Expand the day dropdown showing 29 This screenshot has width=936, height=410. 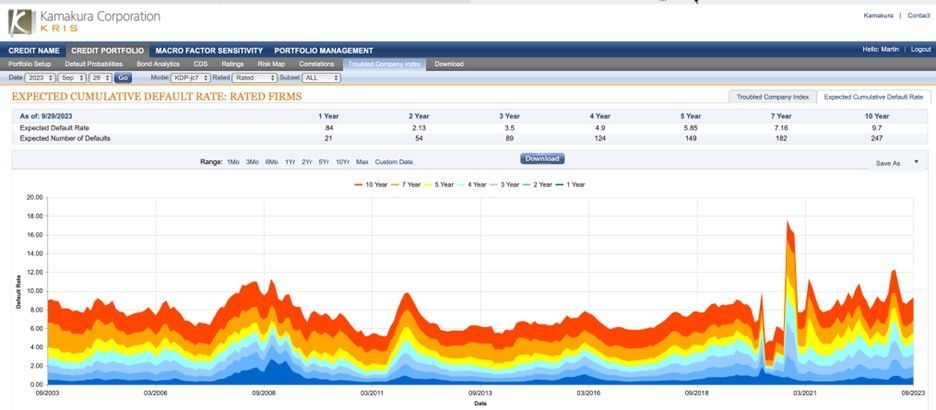[x=100, y=78]
